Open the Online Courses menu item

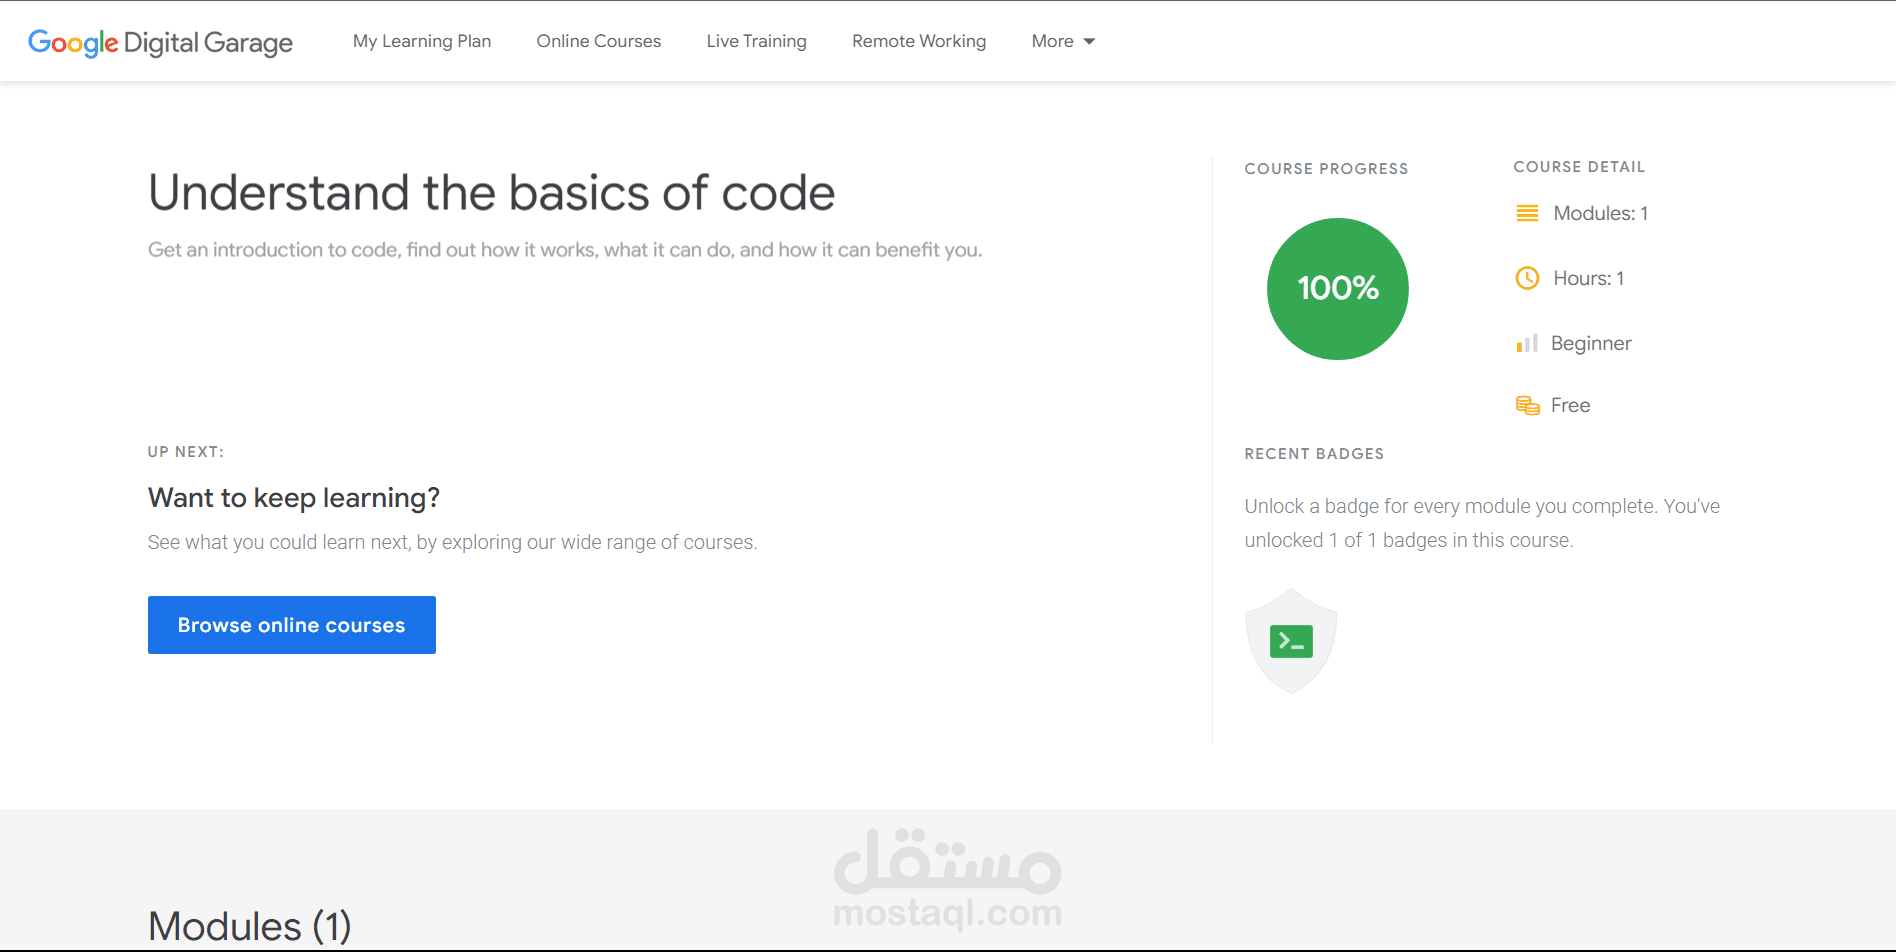pyautogui.click(x=598, y=41)
